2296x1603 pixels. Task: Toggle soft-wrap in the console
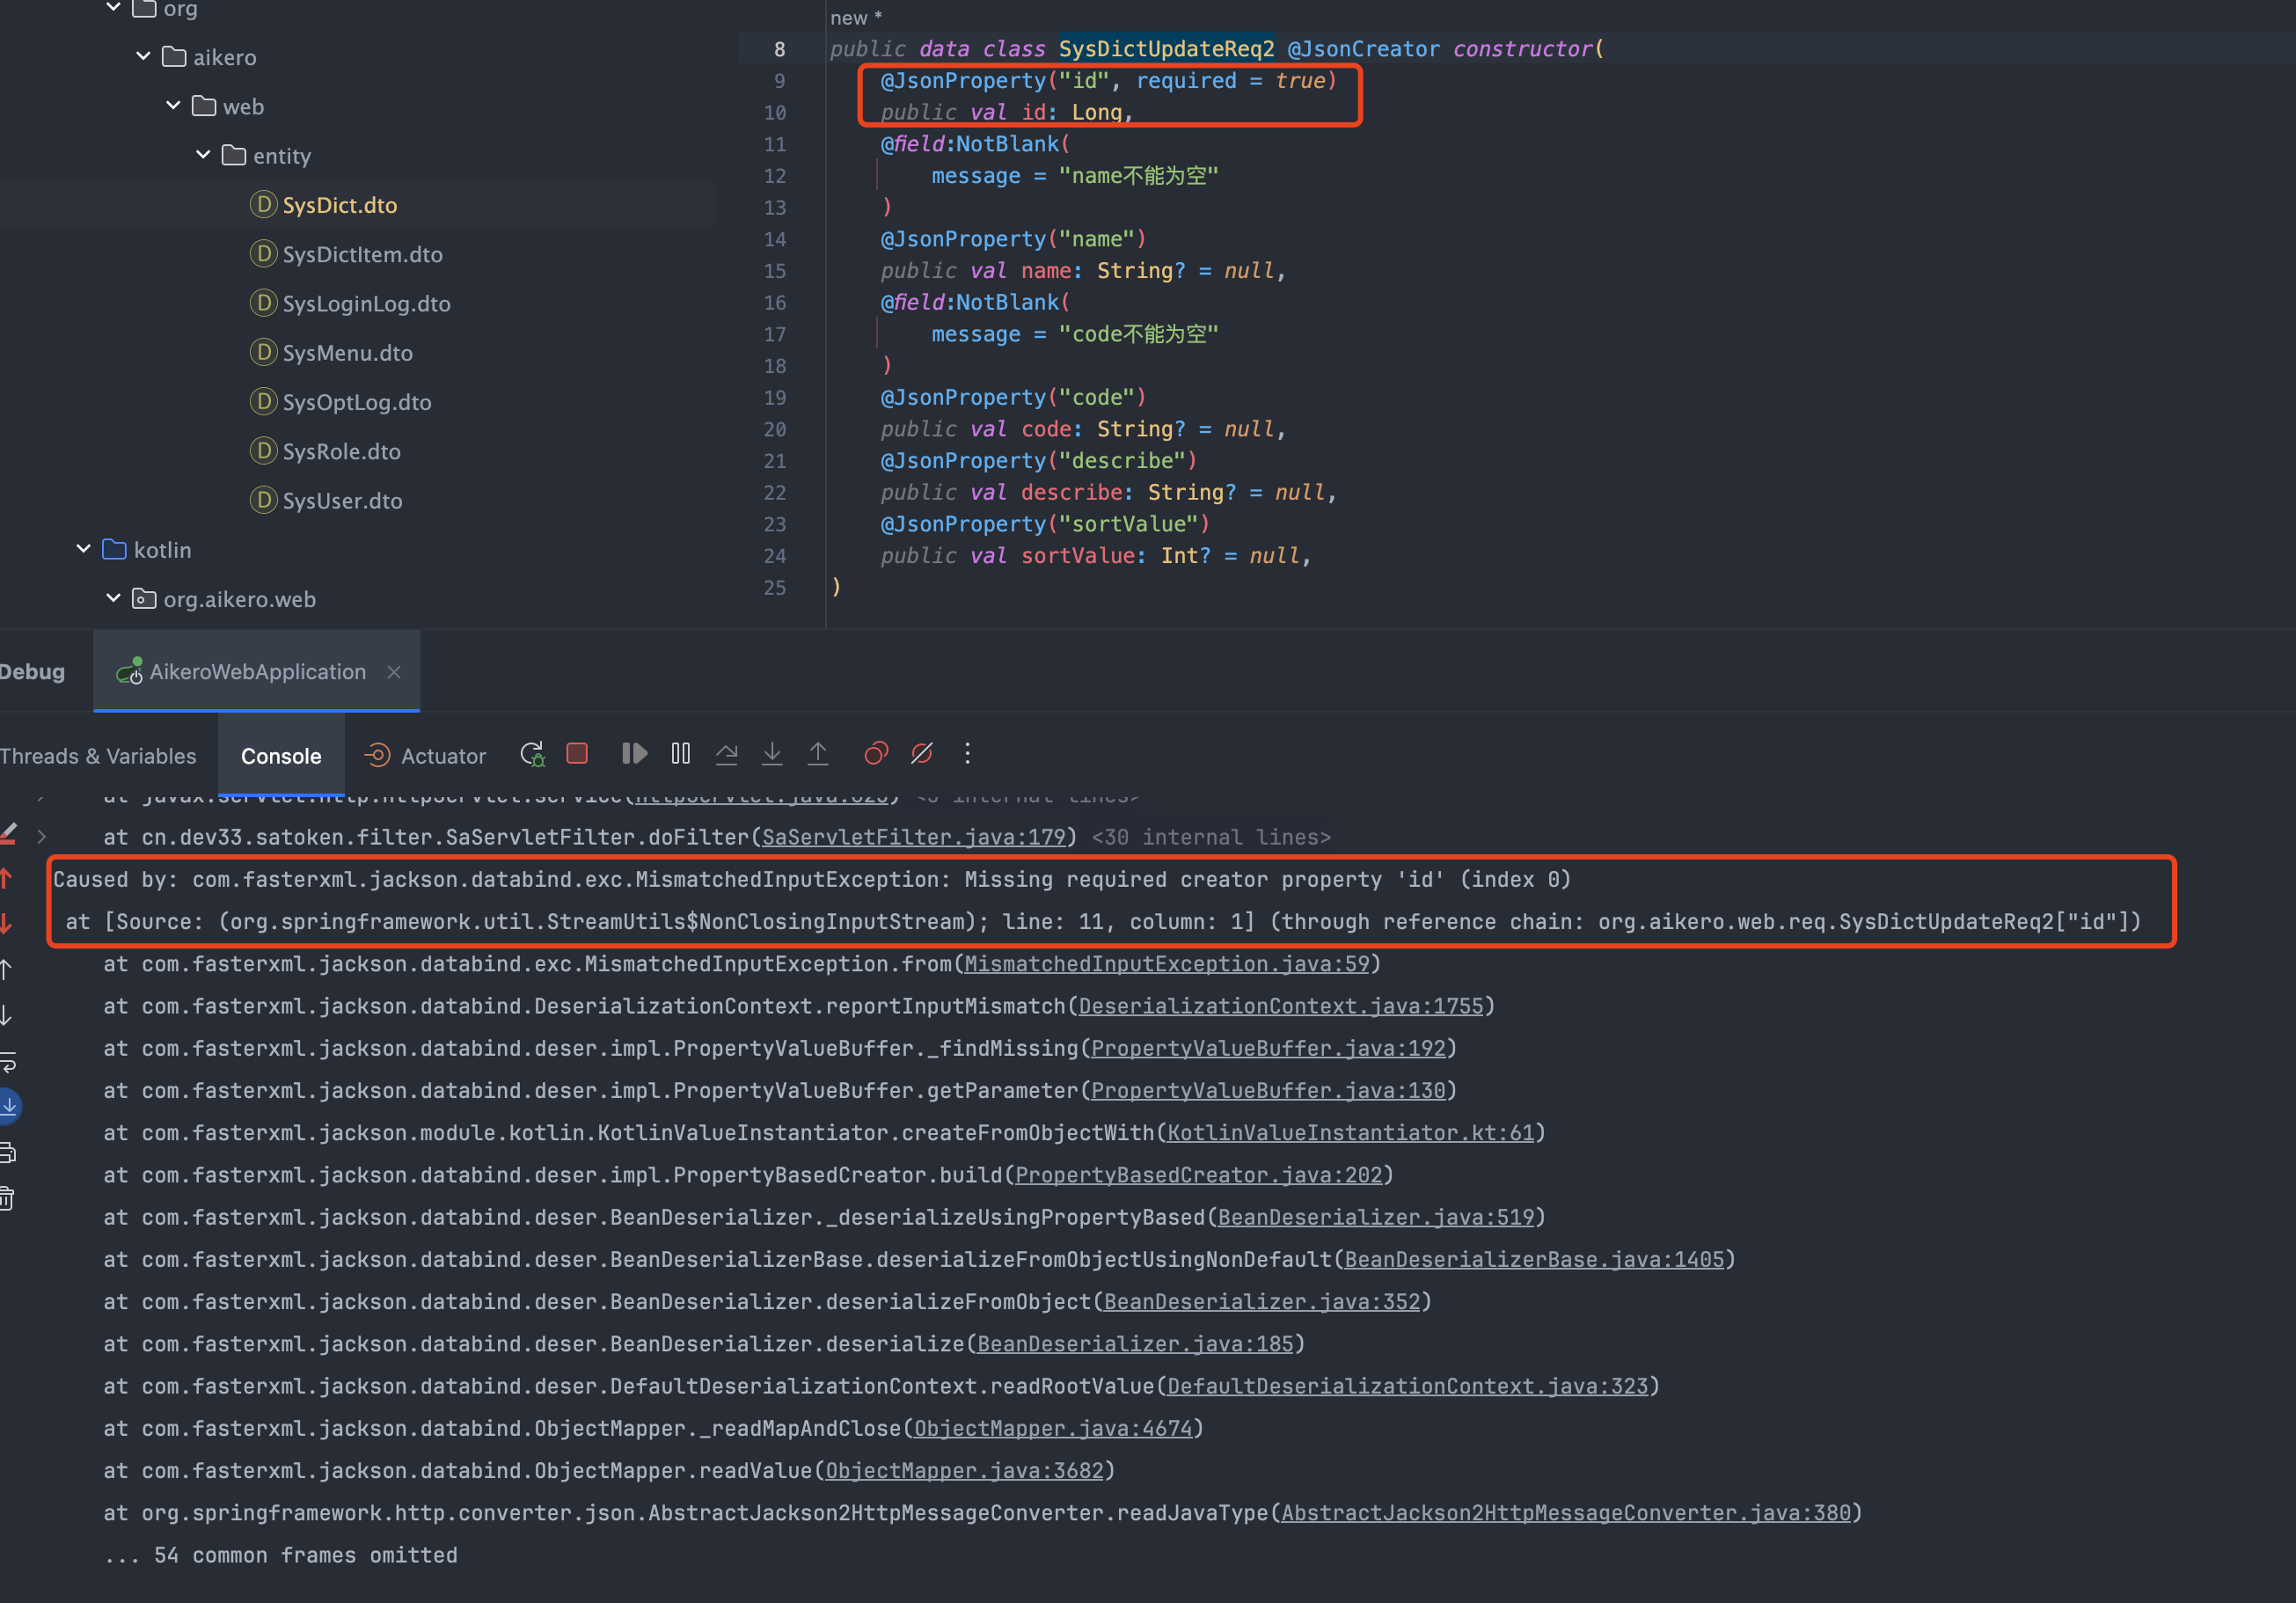click(8, 1061)
